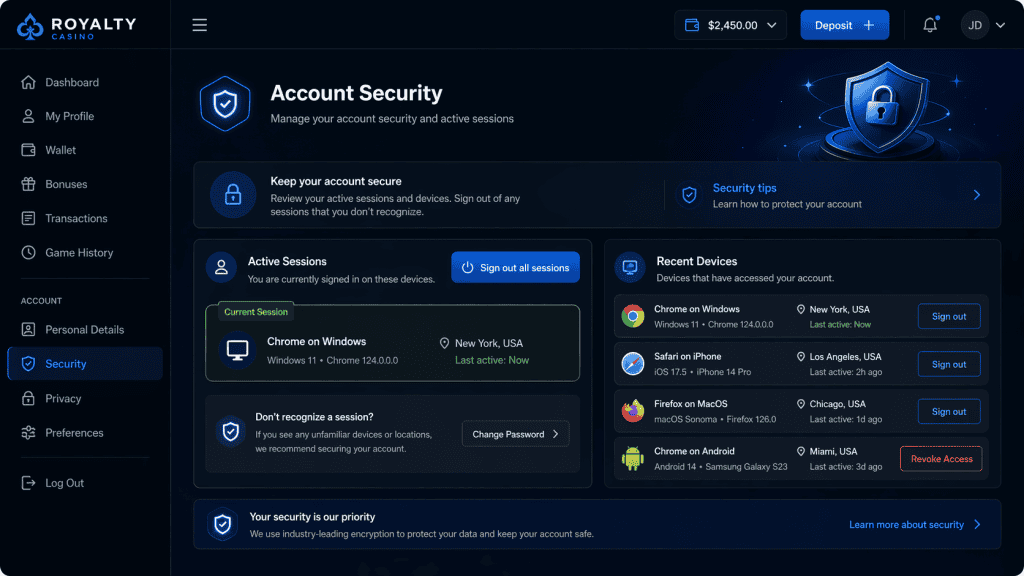This screenshot has height=576, width=1024.
Task: Click the hamburger menu icon
Action: (200, 25)
